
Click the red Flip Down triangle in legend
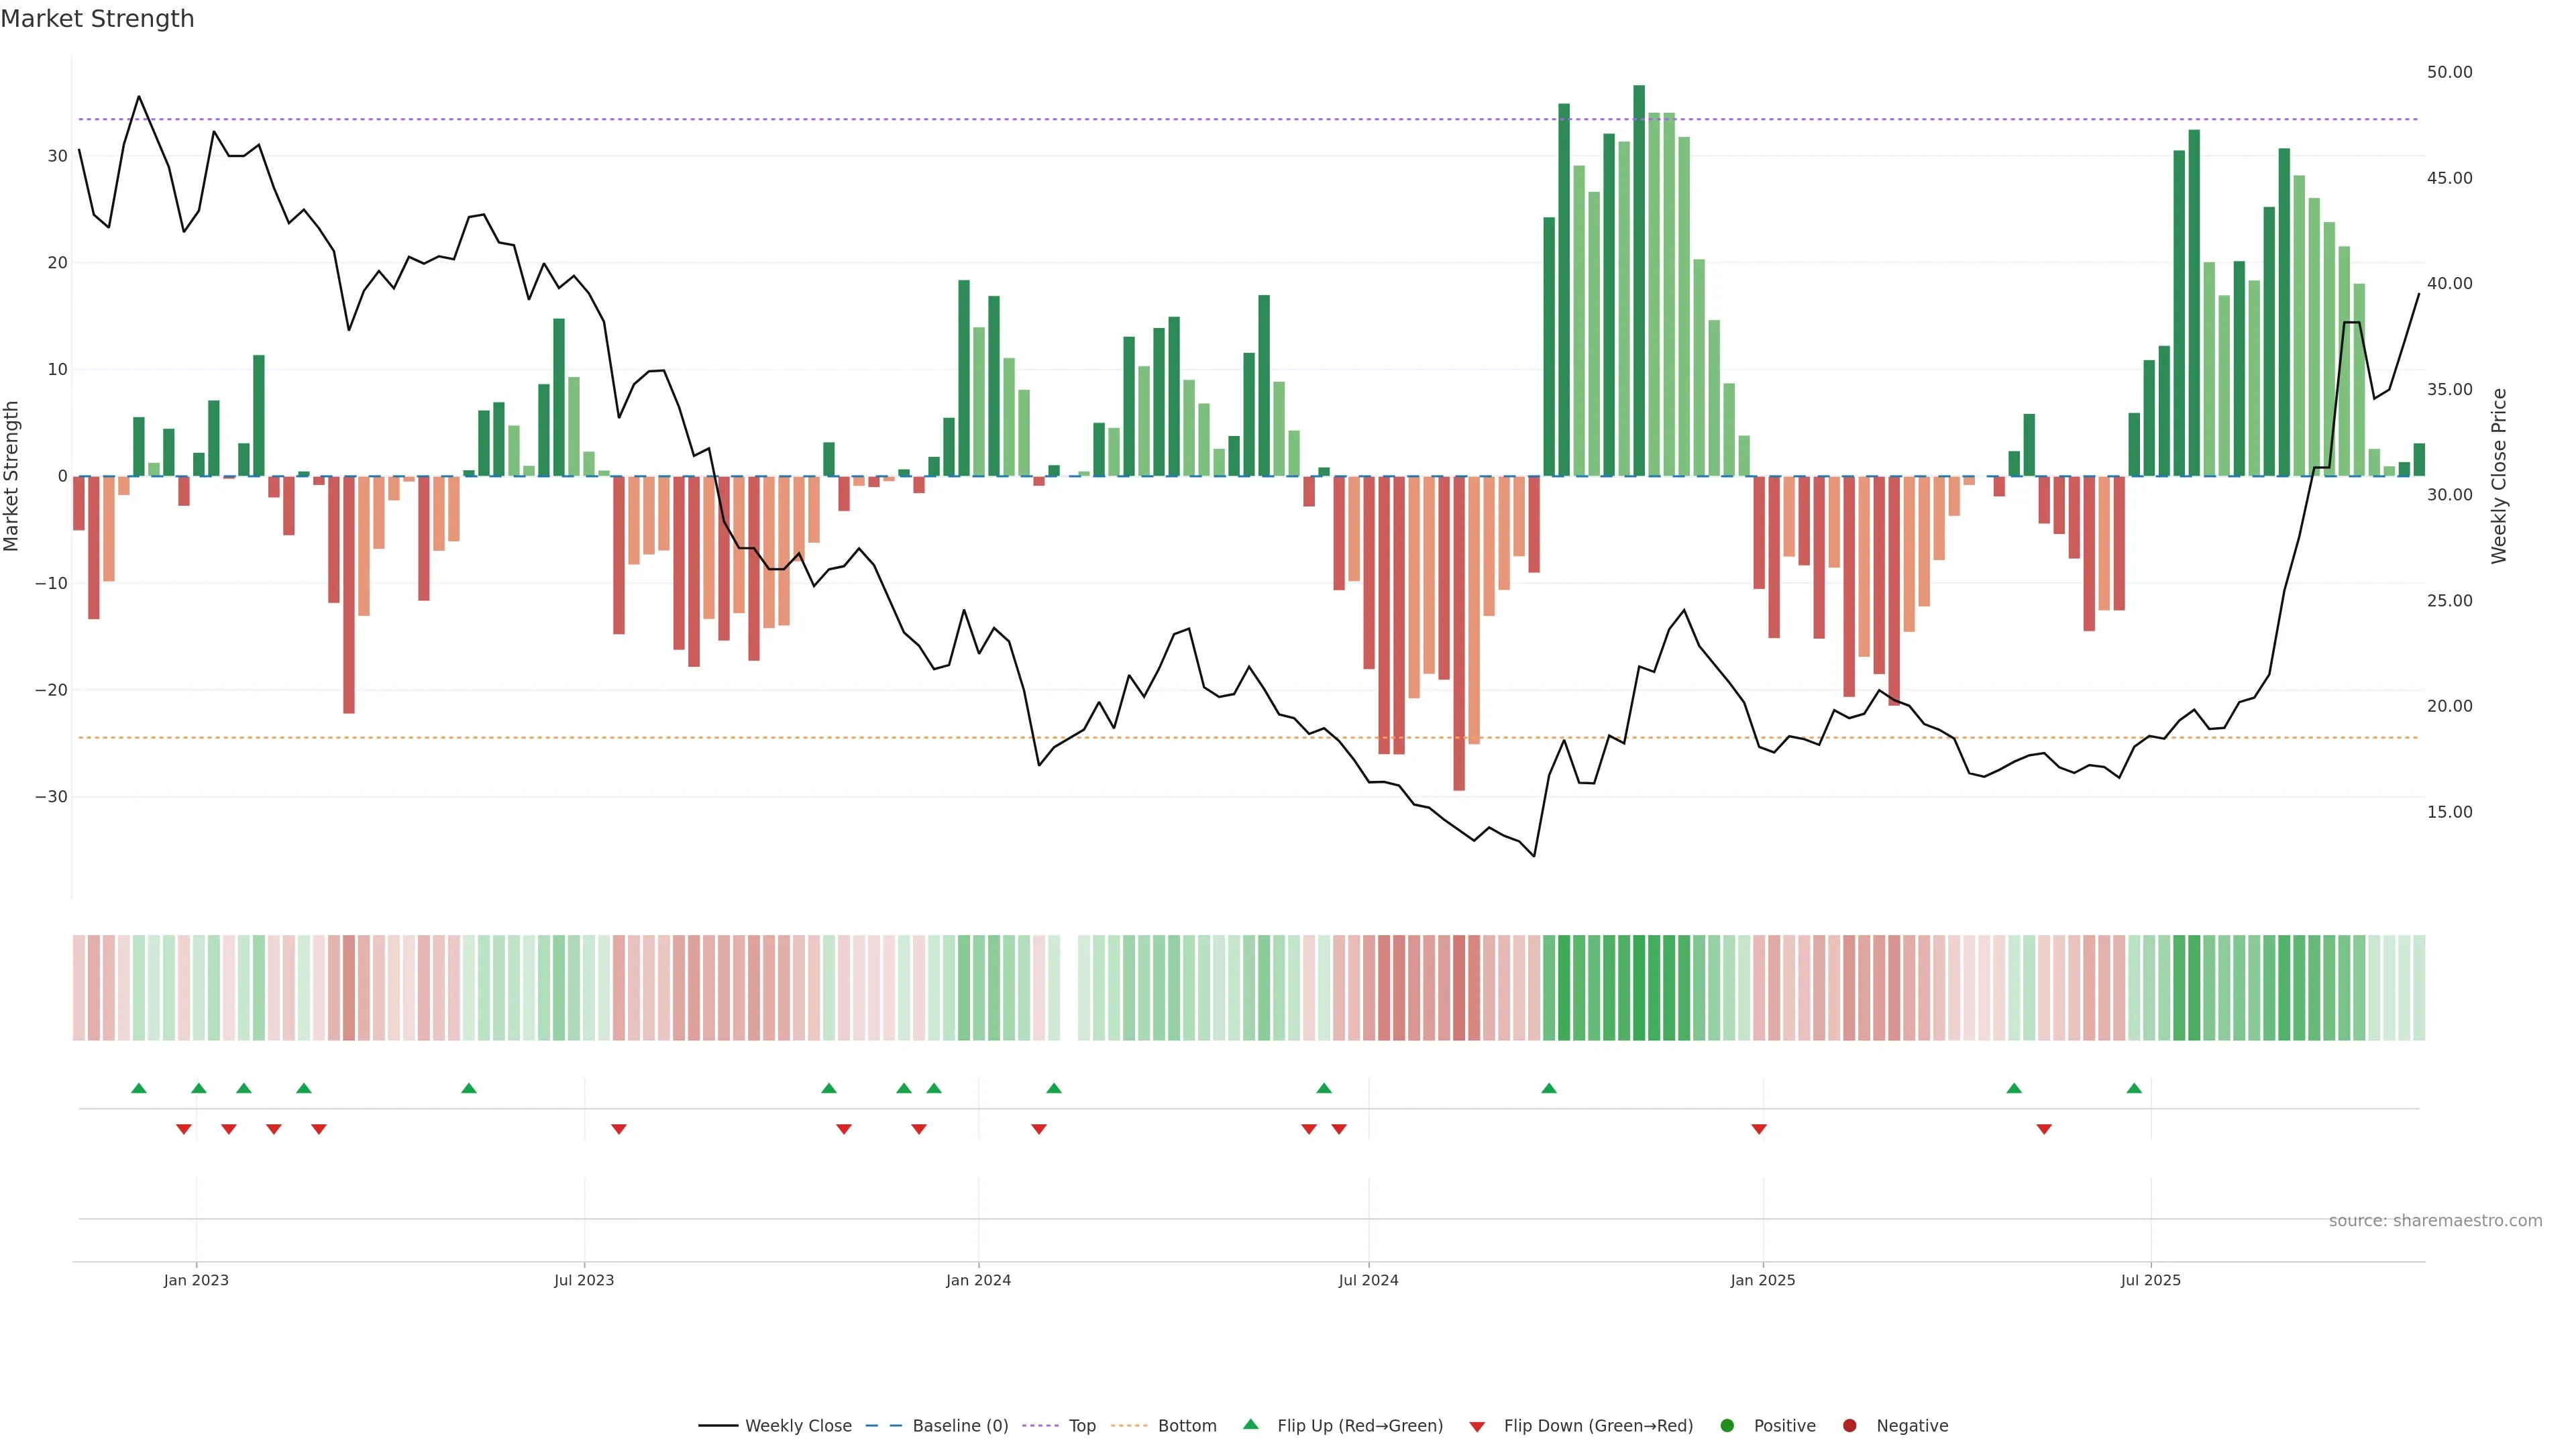(x=1476, y=1426)
